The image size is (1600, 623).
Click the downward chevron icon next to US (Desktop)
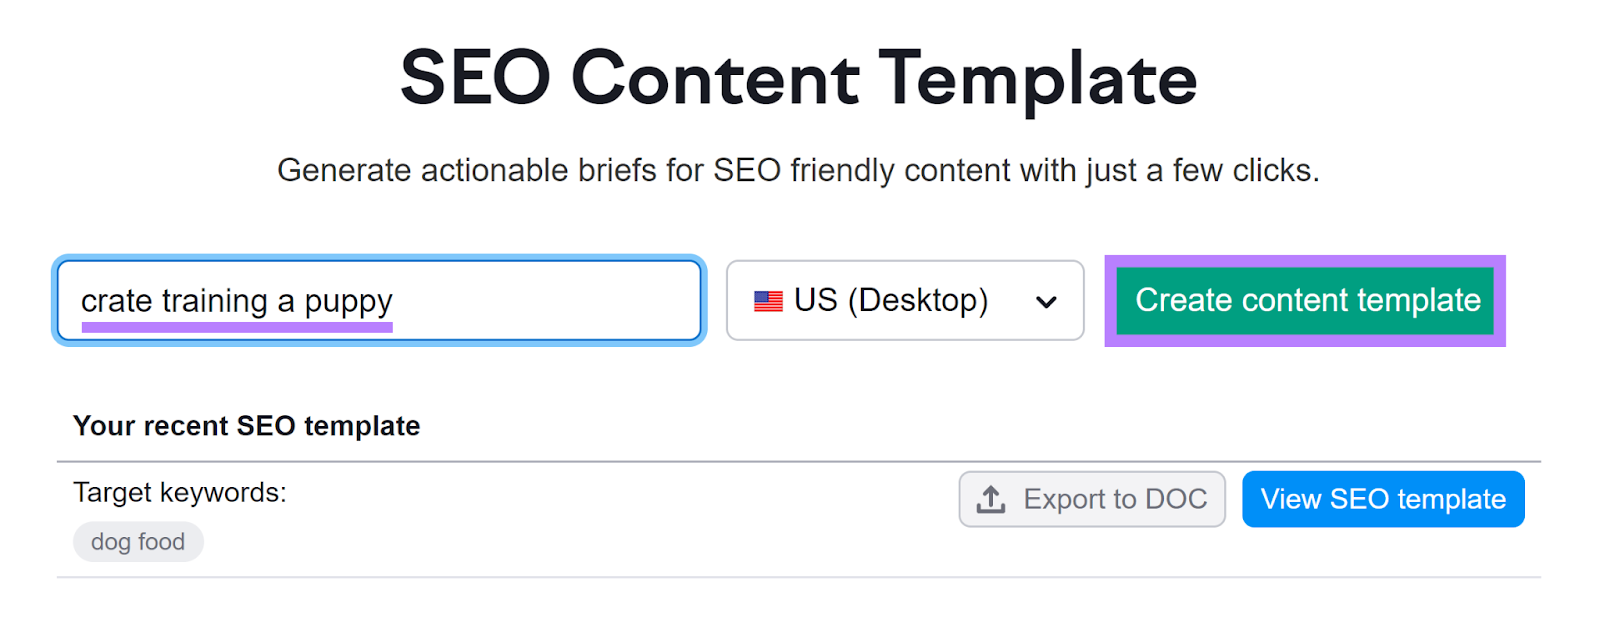click(x=1046, y=301)
